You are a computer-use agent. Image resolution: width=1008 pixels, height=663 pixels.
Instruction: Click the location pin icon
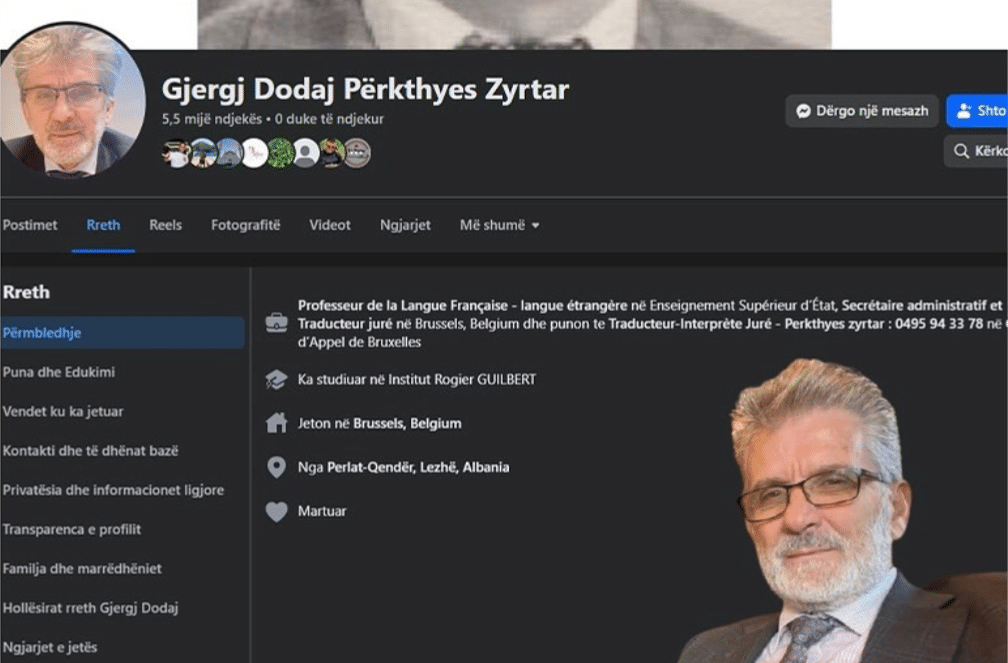pos(276,467)
